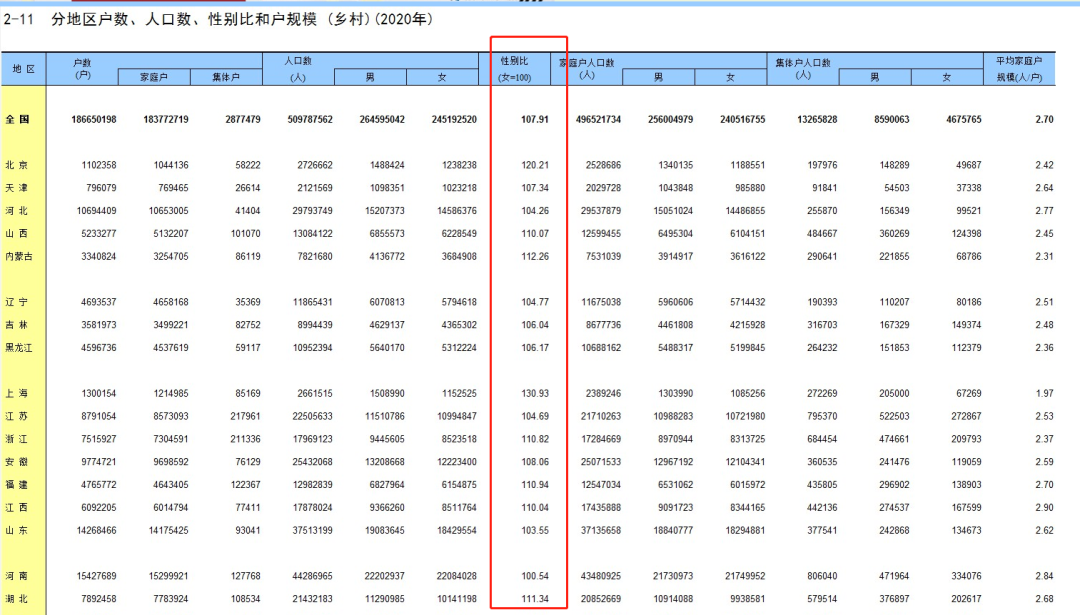
Task: Click Shandong households cell 14268466
Action: tap(96, 530)
